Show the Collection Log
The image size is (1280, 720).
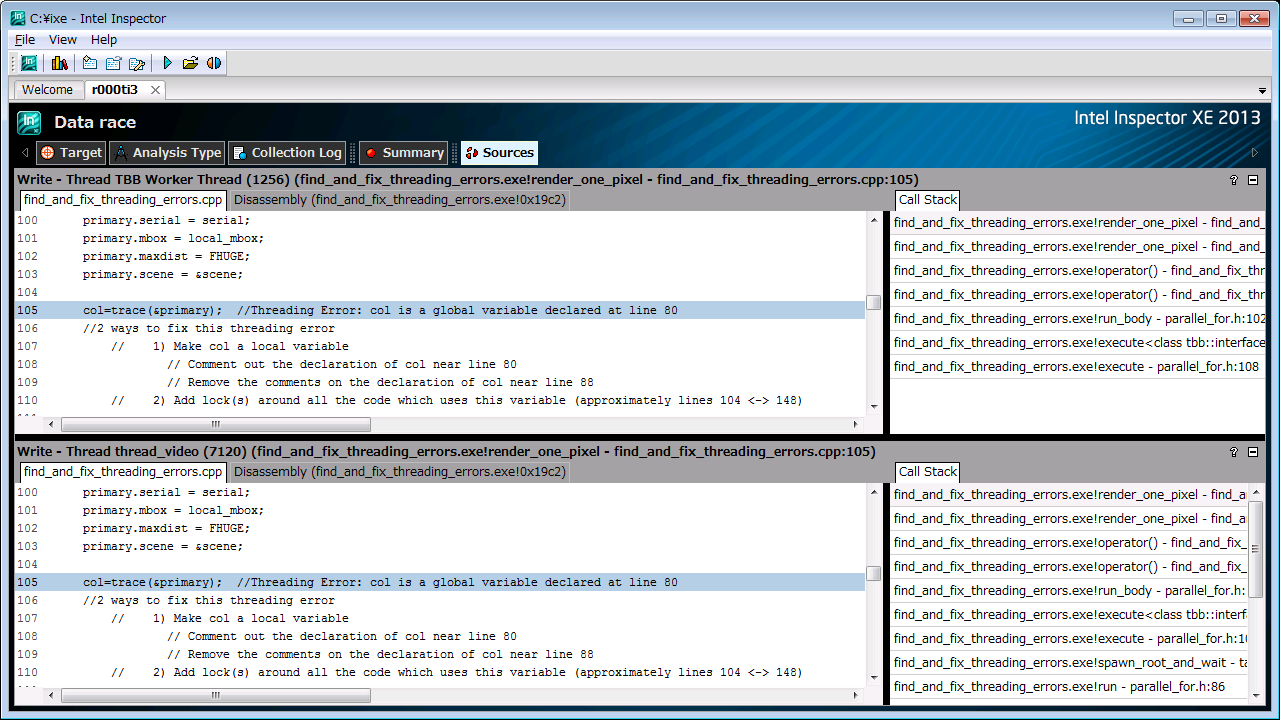[286, 153]
